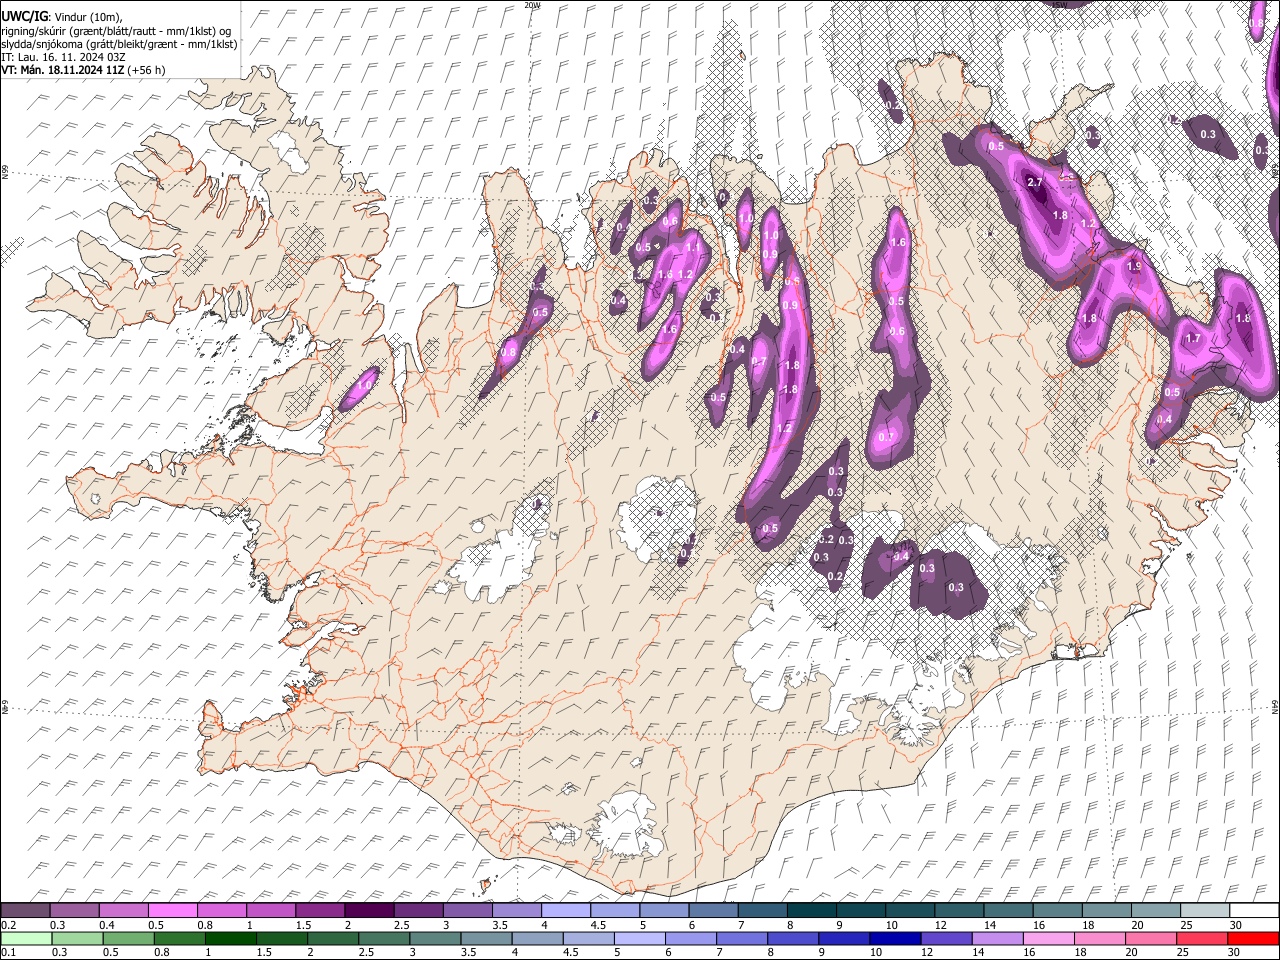Select the deep blue swatch between 10 and 12
The height and width of the screenshot is (960, 1280).
click(894, 938)
